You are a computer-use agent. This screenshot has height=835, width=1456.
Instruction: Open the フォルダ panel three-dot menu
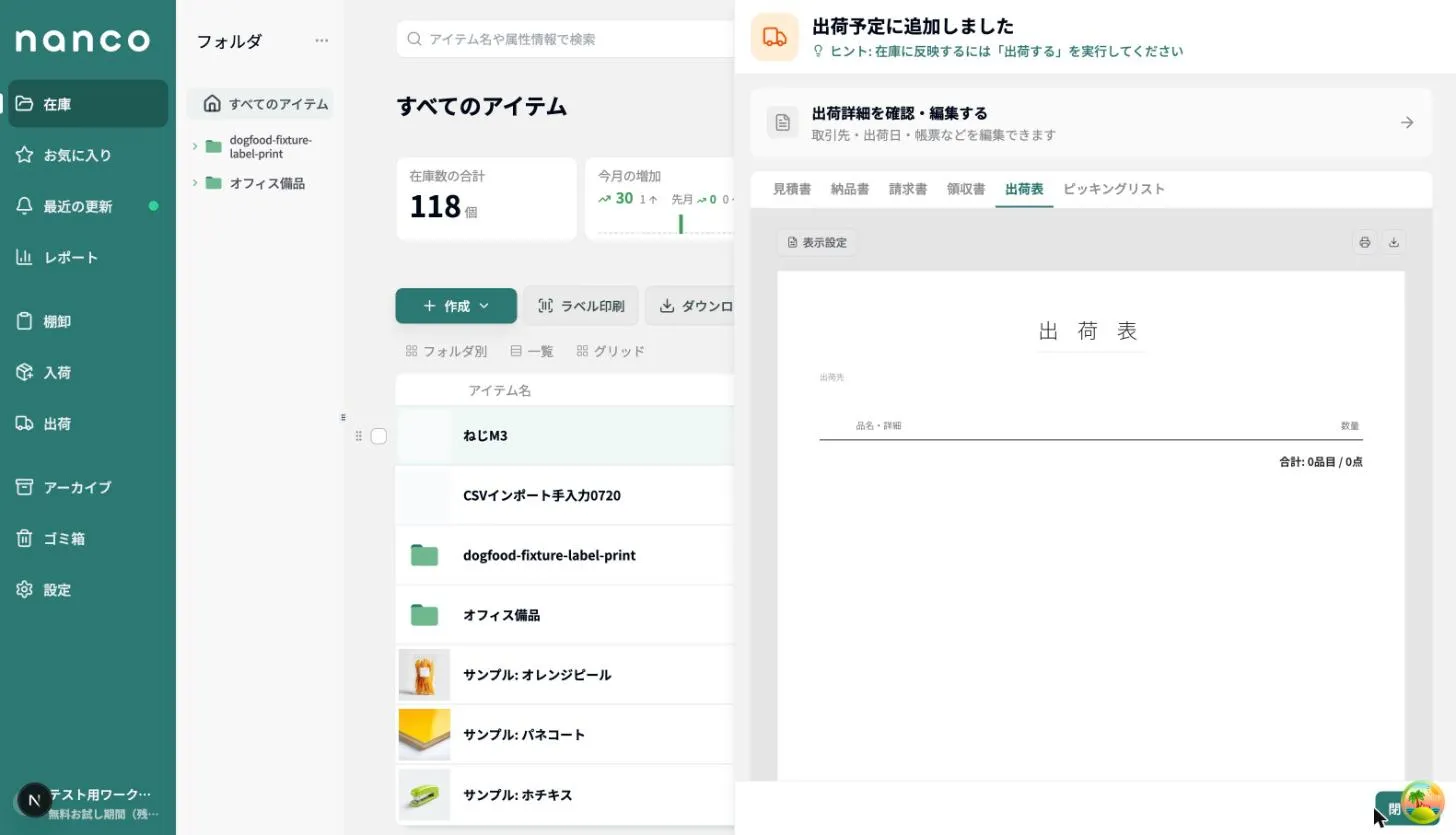(x=321, y=41)
